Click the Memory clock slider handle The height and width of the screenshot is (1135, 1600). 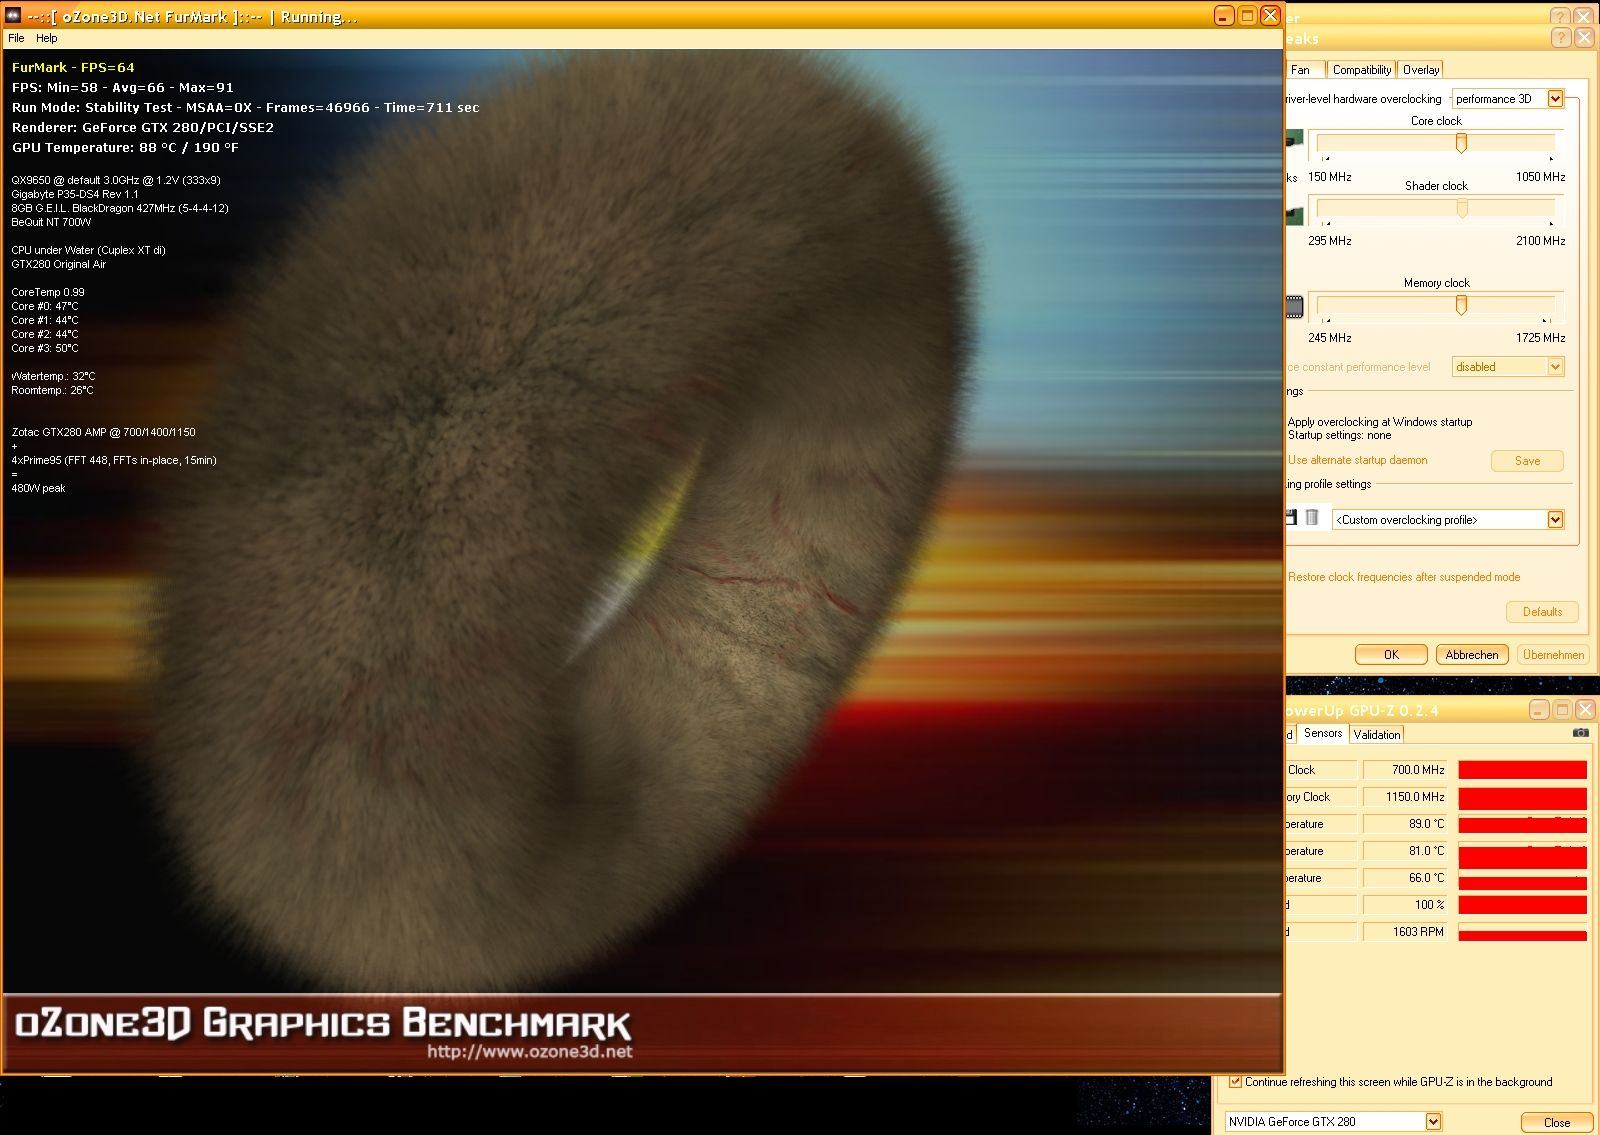1461,306
